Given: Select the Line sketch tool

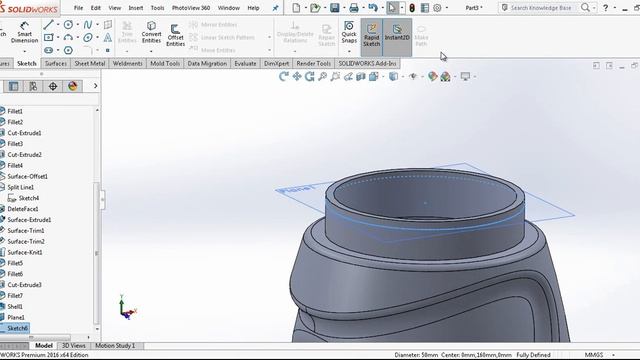Looking at the screenshot, I should point(49,25).
